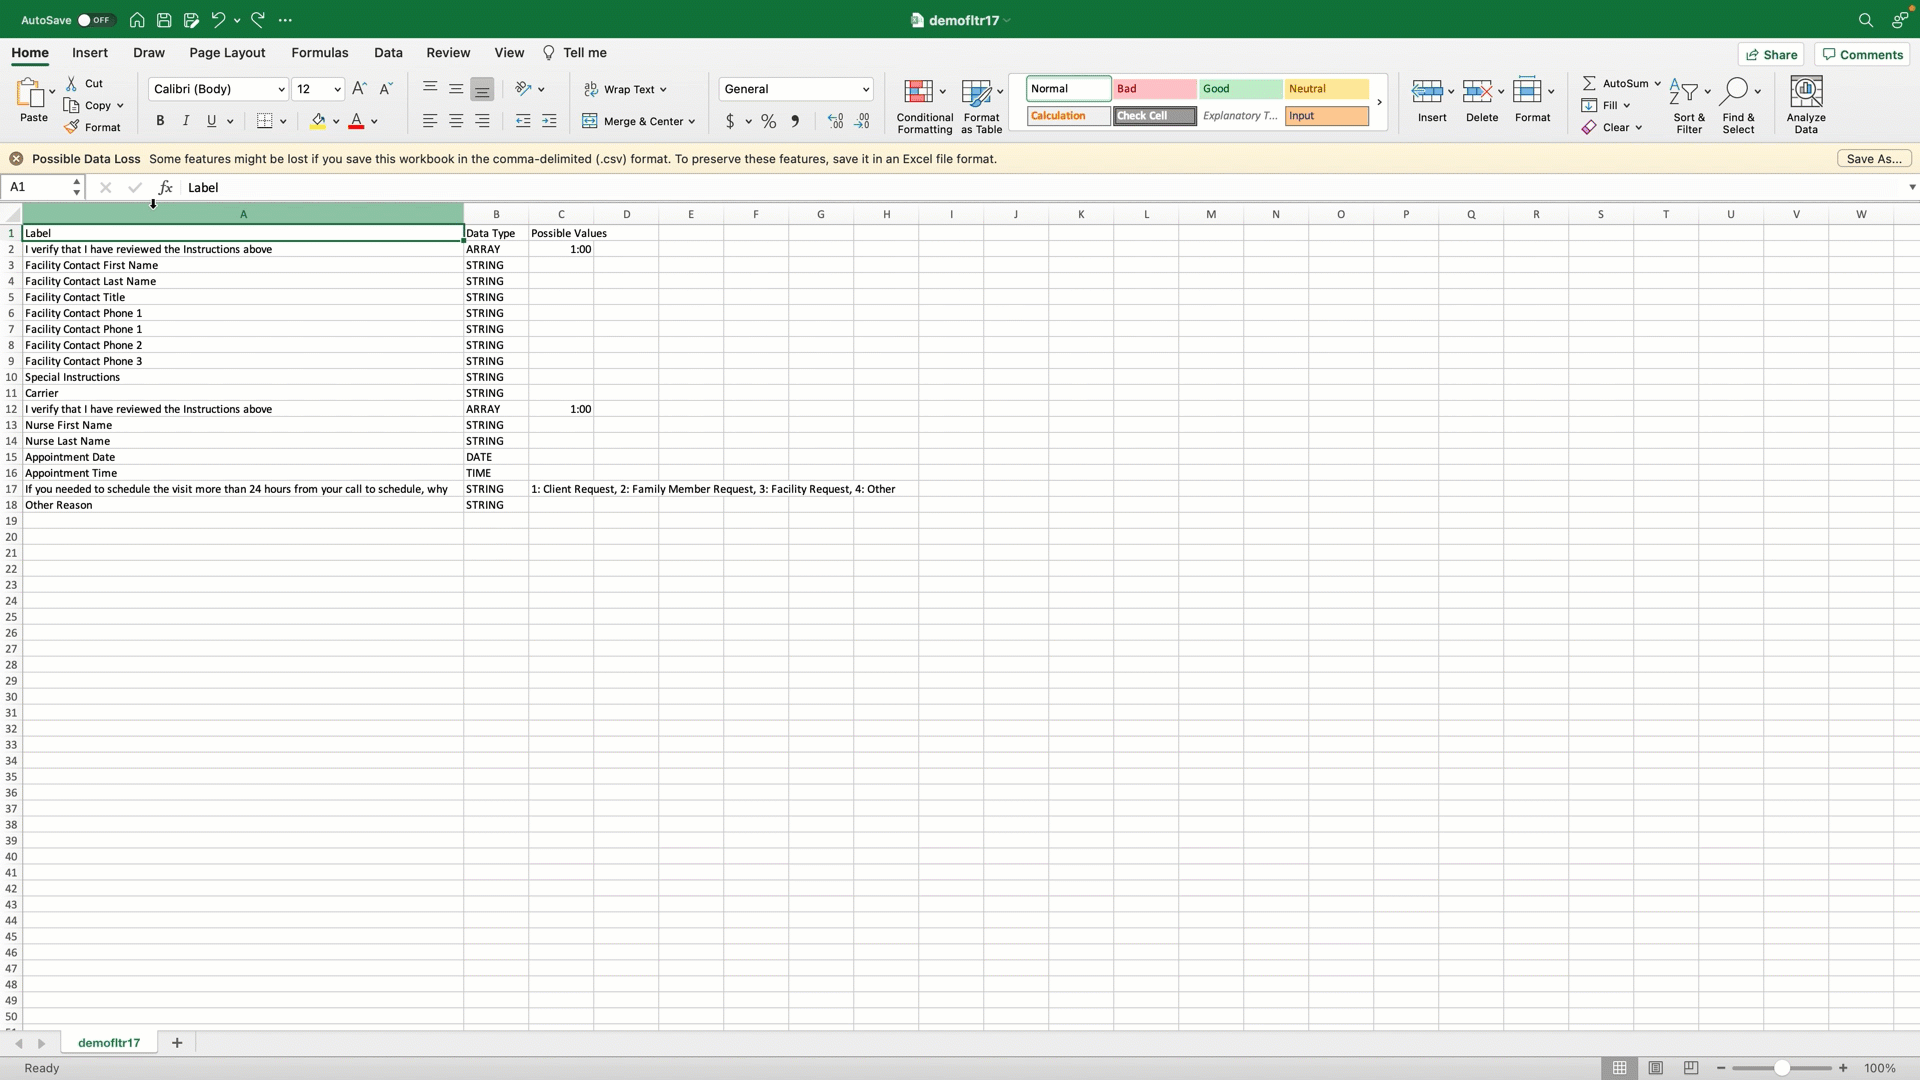The image size is (1920, 1080).
Task: Increase font size with larger A icon
Action: [x=359, y=89]
